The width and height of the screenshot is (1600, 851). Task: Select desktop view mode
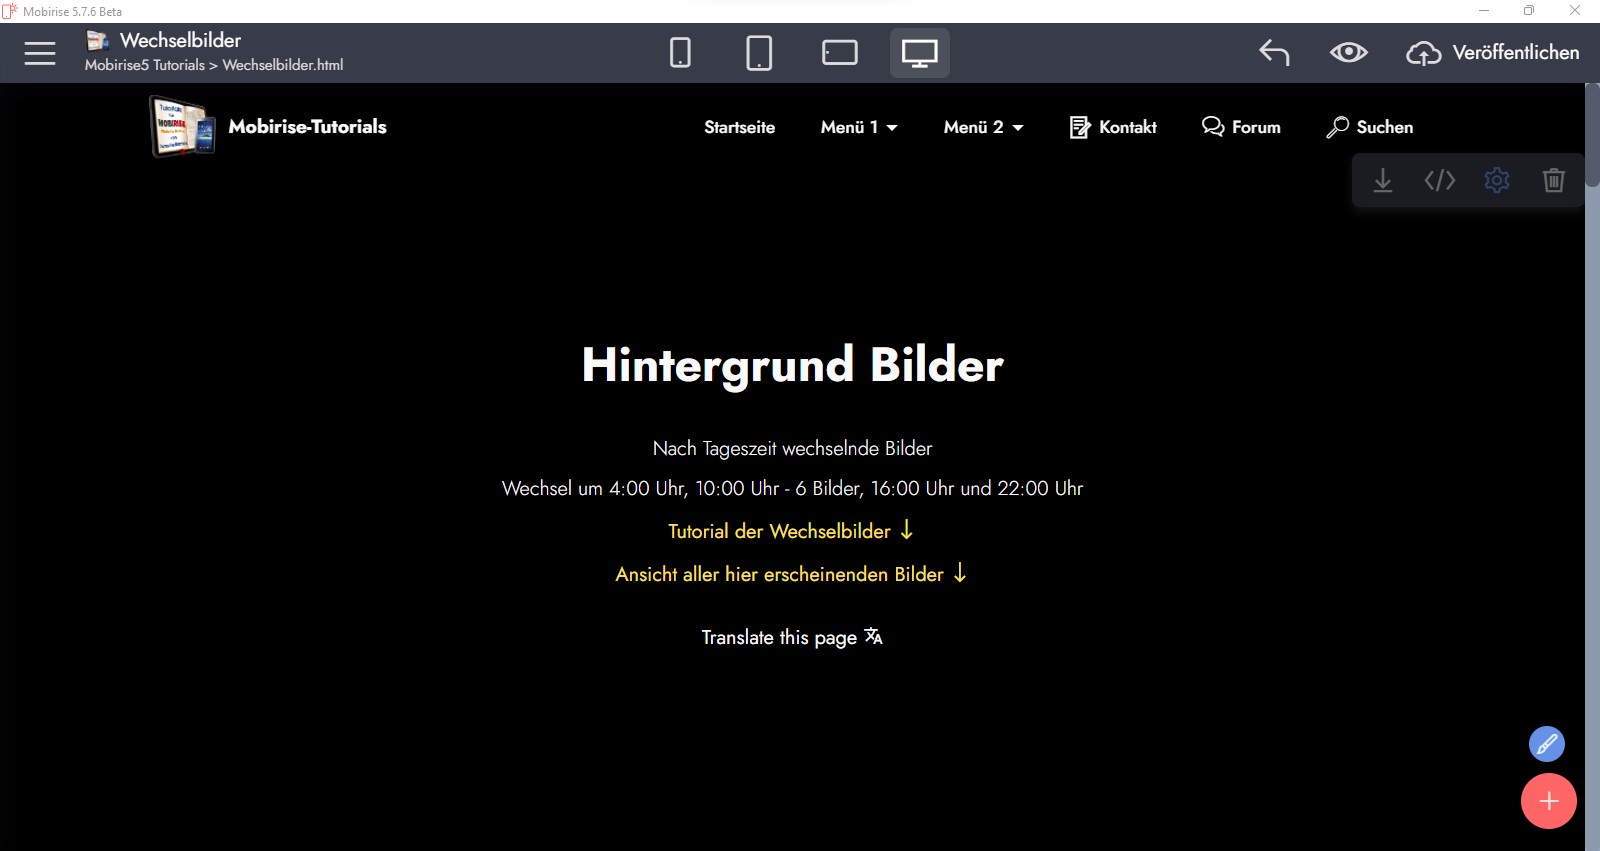pyautogui.click(x=919, y=53)
